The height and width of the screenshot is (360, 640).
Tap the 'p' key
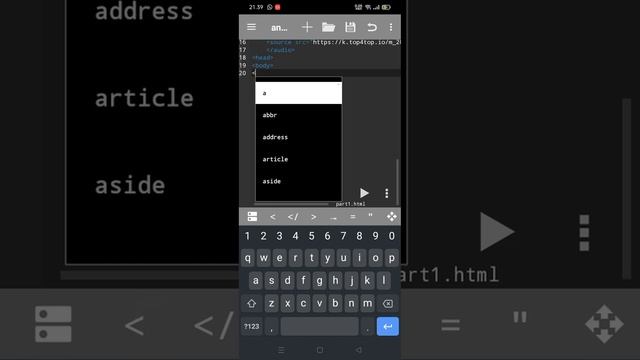tap(391, 258)
